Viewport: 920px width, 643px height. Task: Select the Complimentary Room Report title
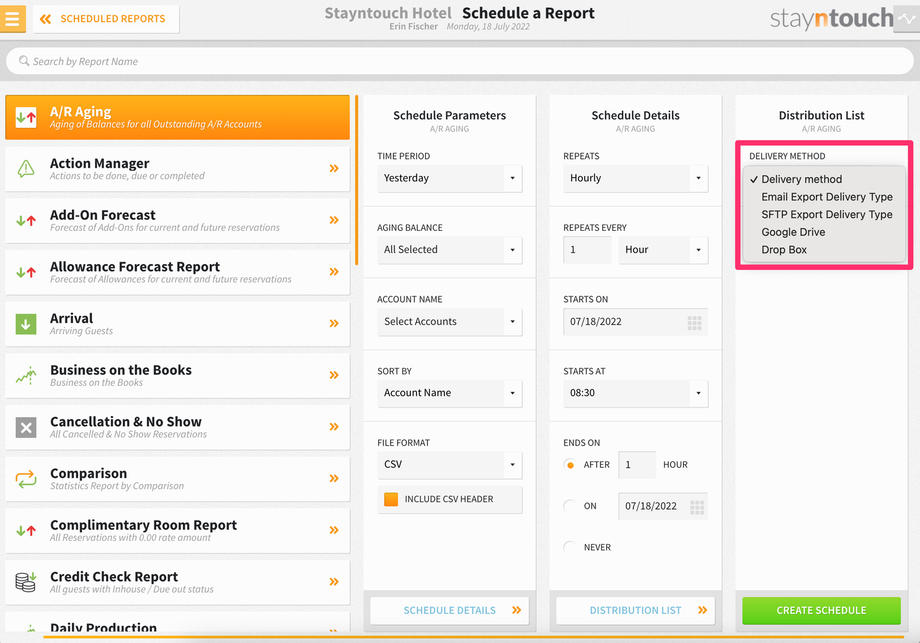[x=144, y=525]
